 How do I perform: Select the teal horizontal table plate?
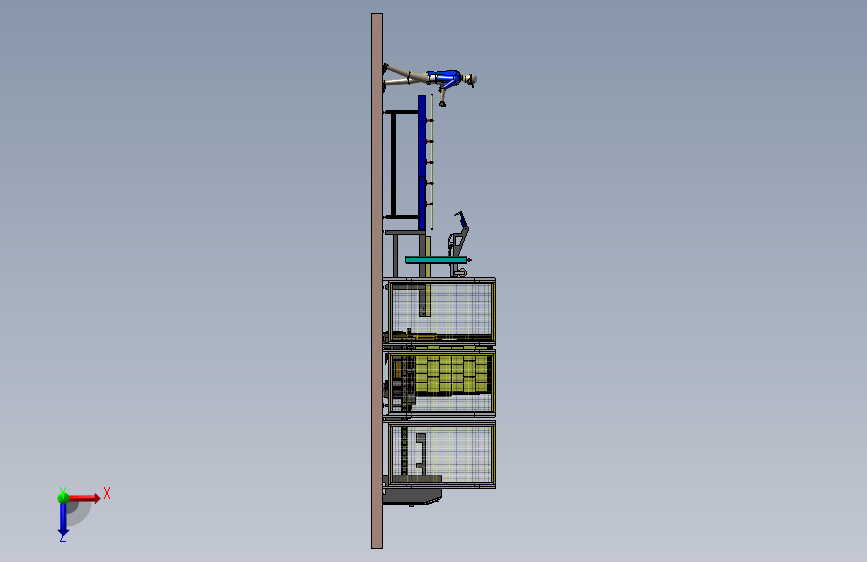coord(436,259)
